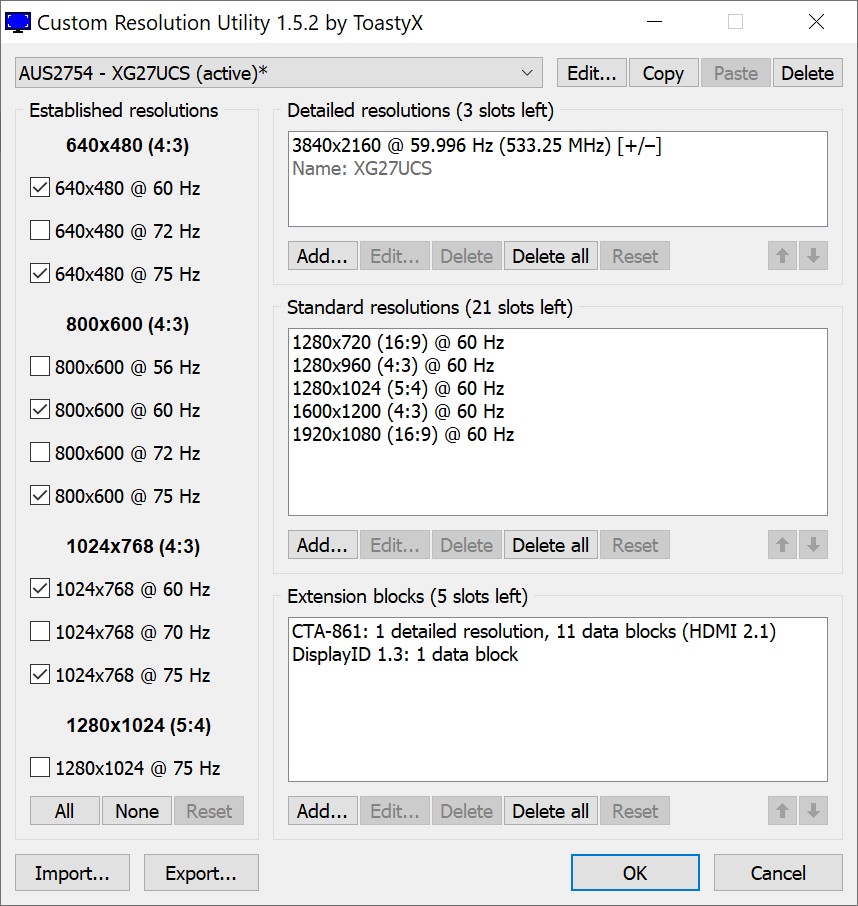Click Edit... under Extension blocks
858x906 pixels.
coord(395,811)
